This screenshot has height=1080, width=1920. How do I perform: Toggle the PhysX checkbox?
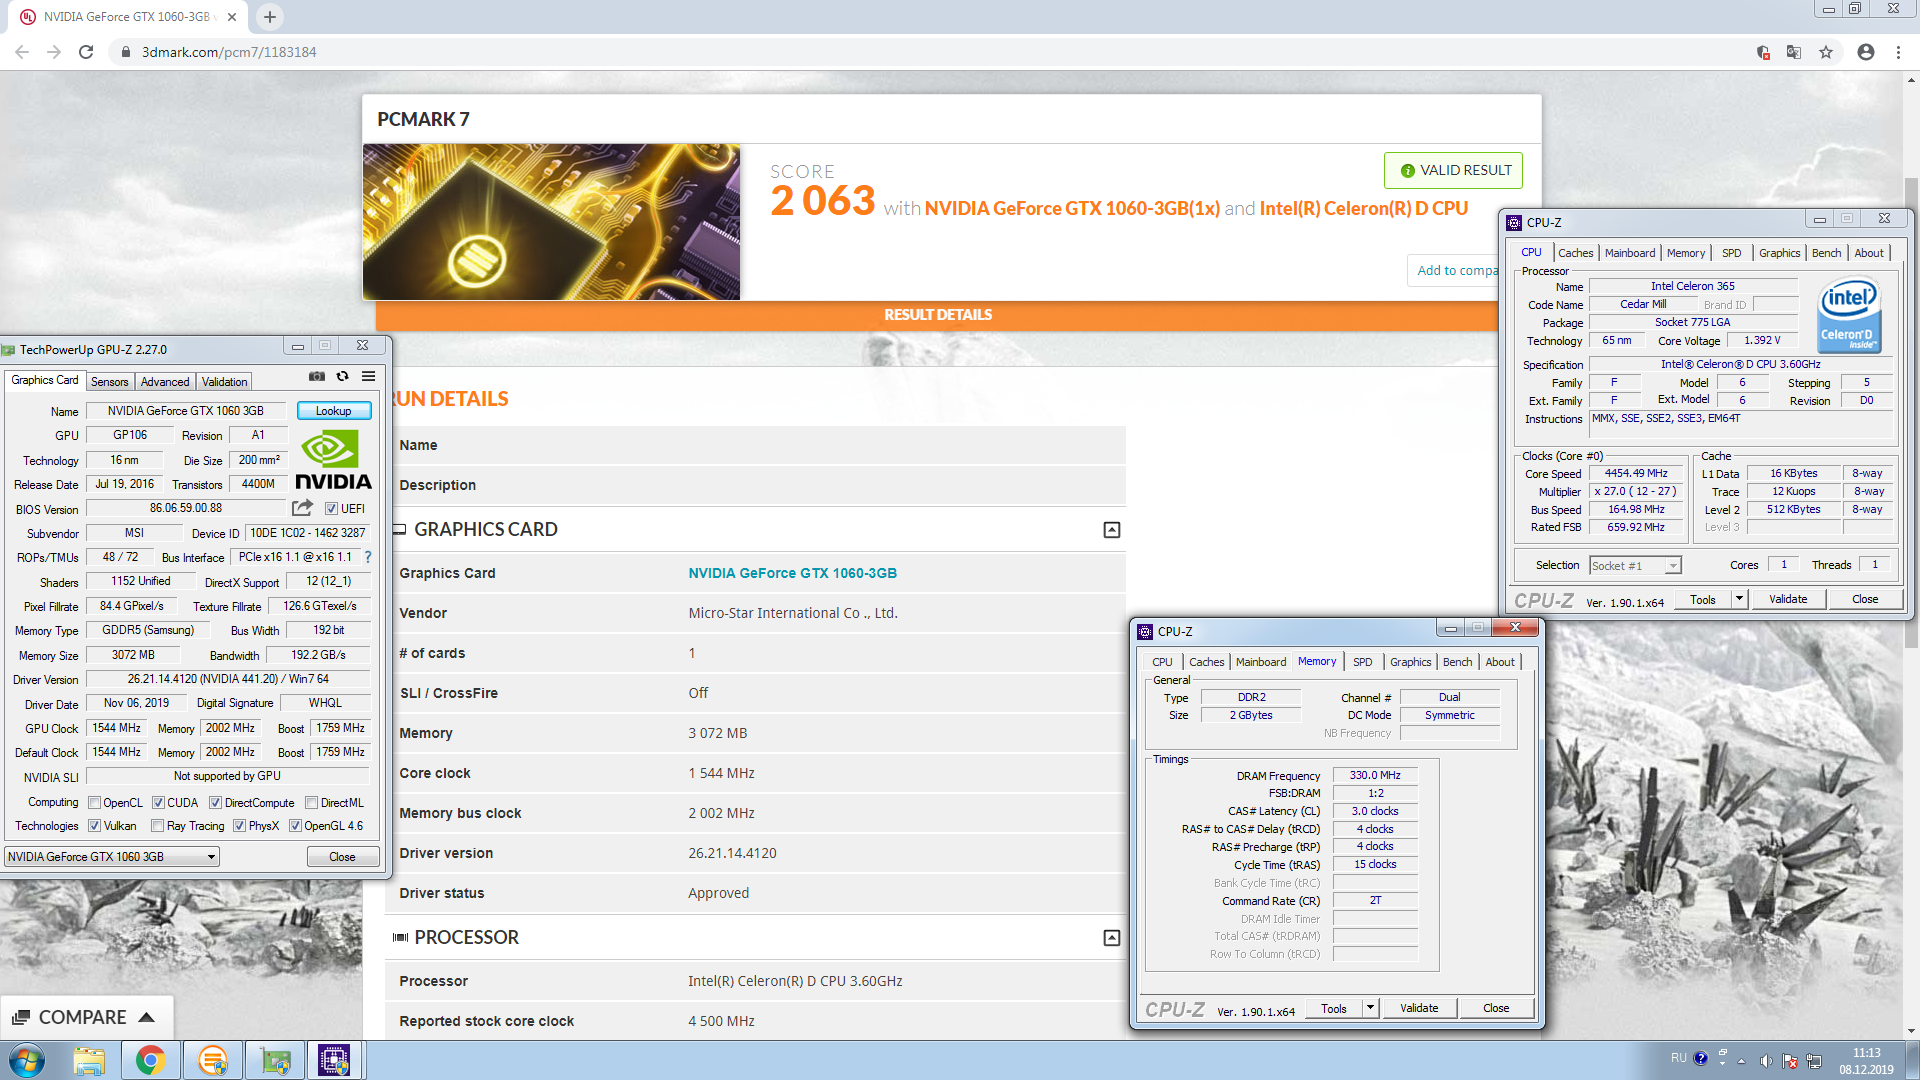[x=239, y=826]
